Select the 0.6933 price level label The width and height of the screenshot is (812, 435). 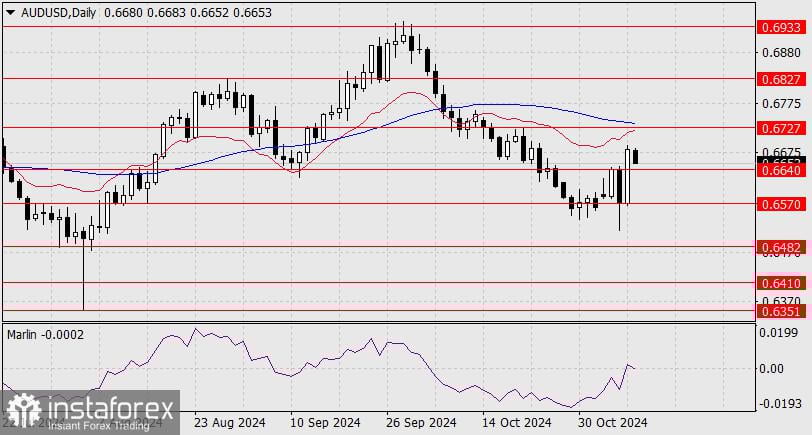[x=781, y=27]
